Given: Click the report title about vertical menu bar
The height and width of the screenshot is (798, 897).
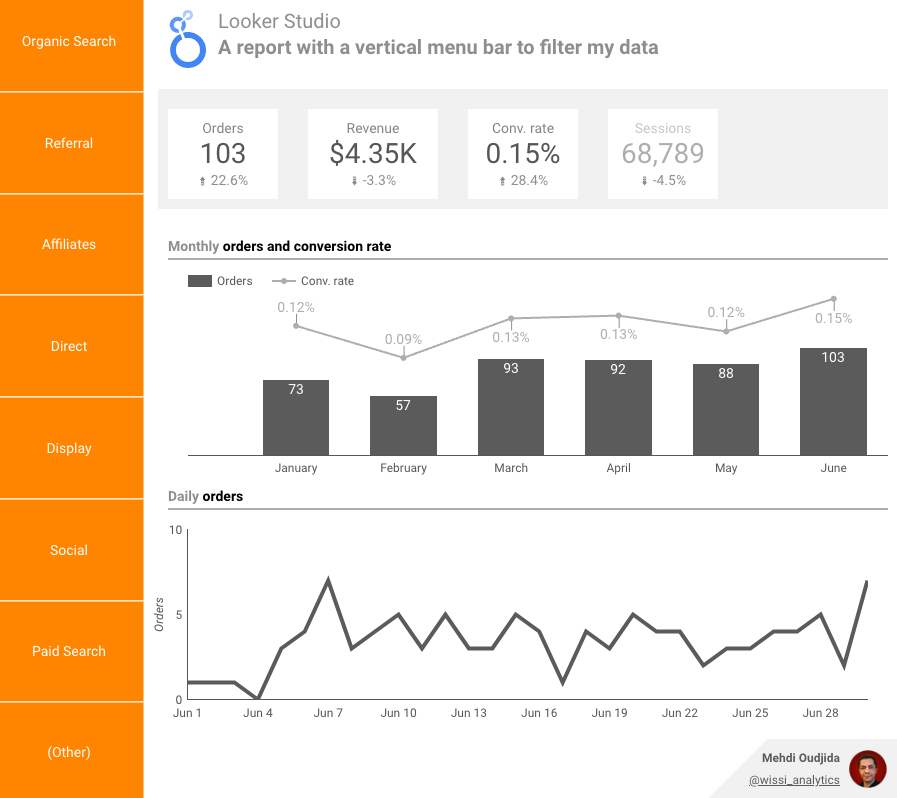Looking at the screenshot, I should 438,47.
